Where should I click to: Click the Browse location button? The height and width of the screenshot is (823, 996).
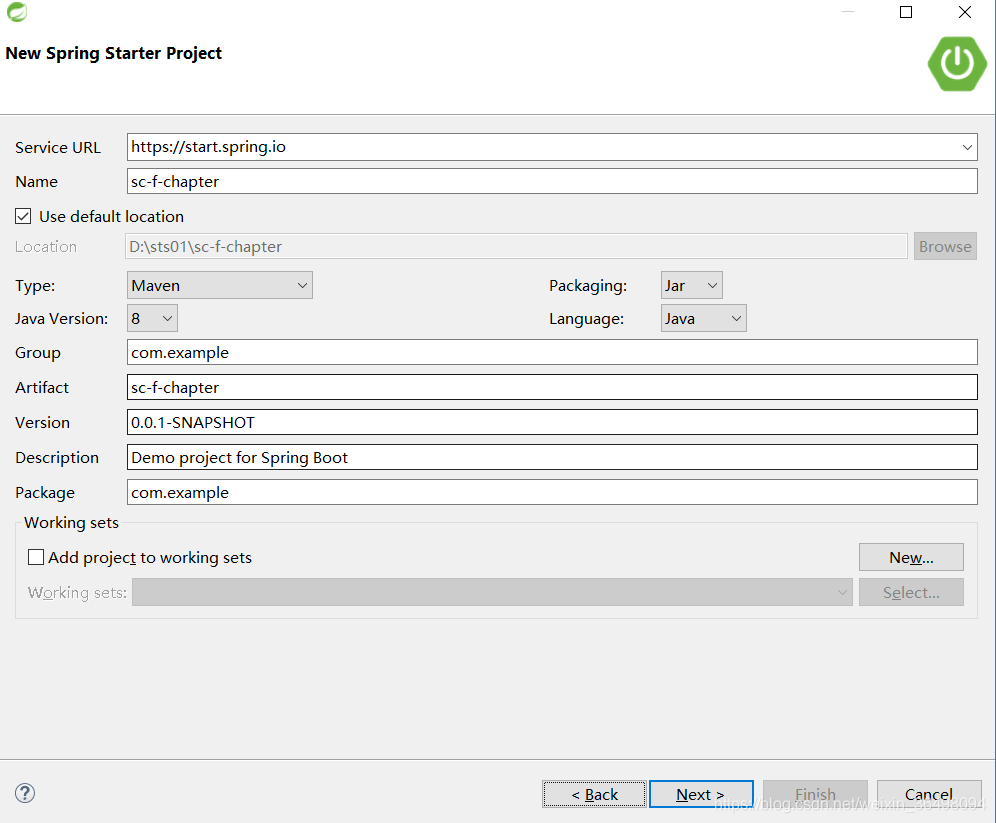[945, 246]
